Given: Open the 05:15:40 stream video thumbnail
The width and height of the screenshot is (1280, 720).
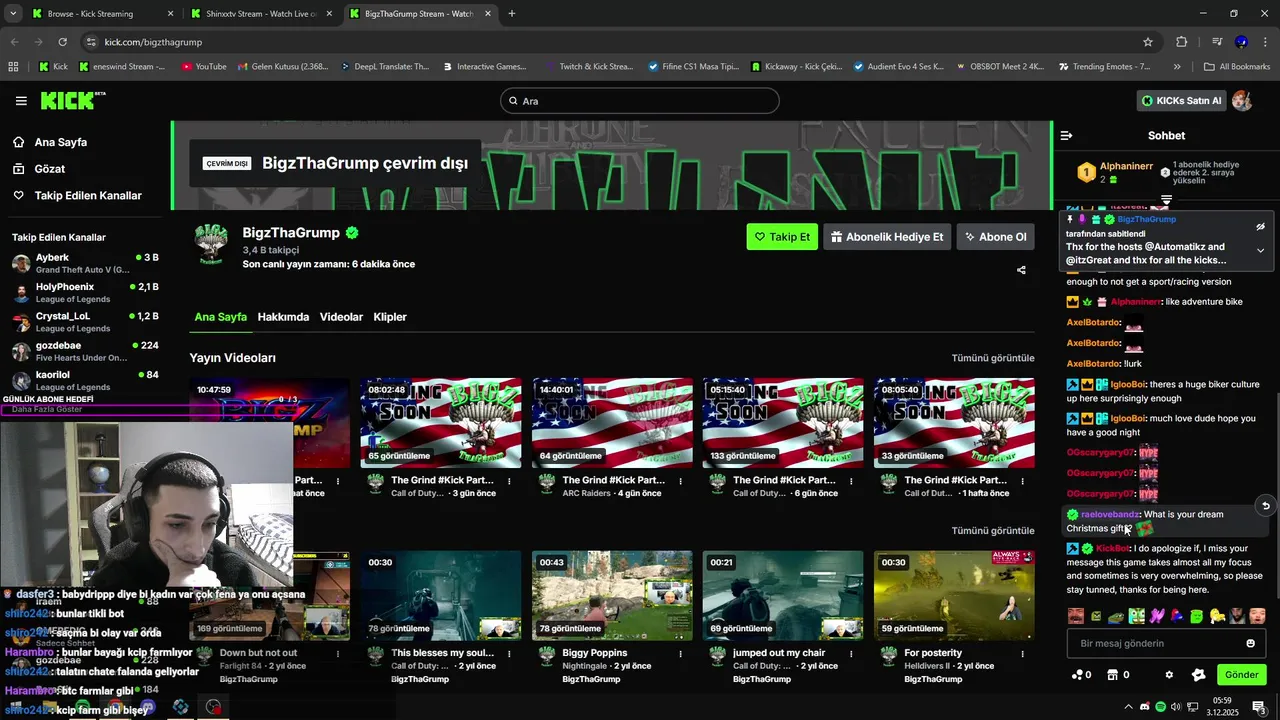Looking at the screenshot, I should click(783, 423).
